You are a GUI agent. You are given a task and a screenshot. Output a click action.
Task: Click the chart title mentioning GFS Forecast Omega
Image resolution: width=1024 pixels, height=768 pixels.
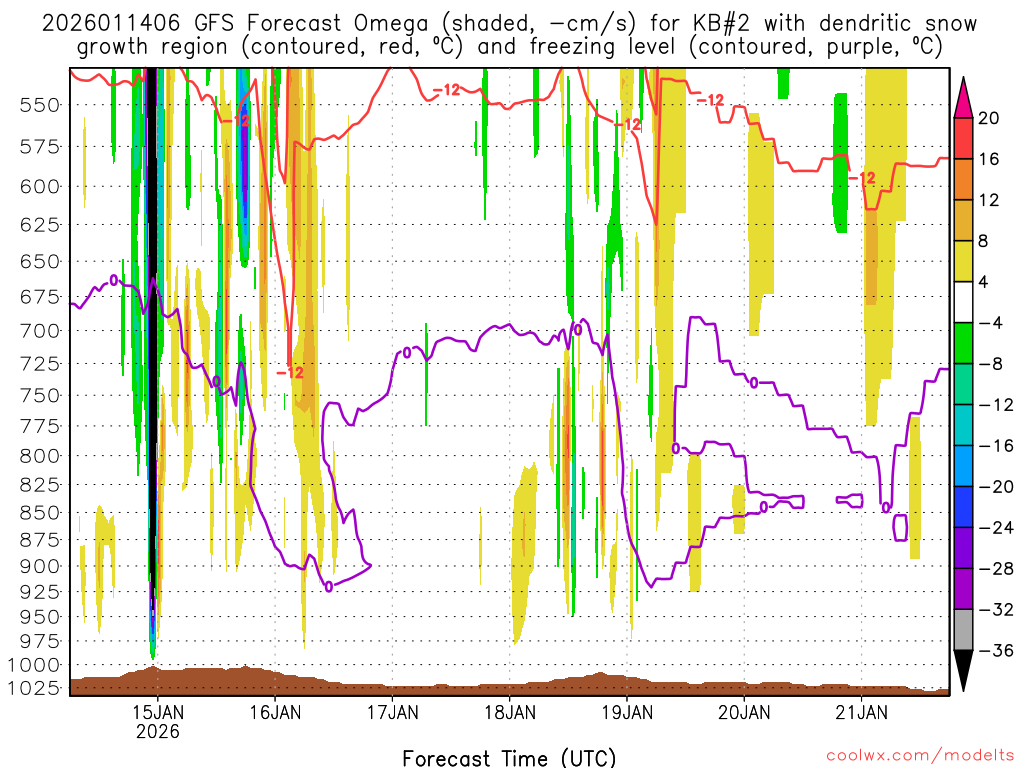[x=509, y=35]
